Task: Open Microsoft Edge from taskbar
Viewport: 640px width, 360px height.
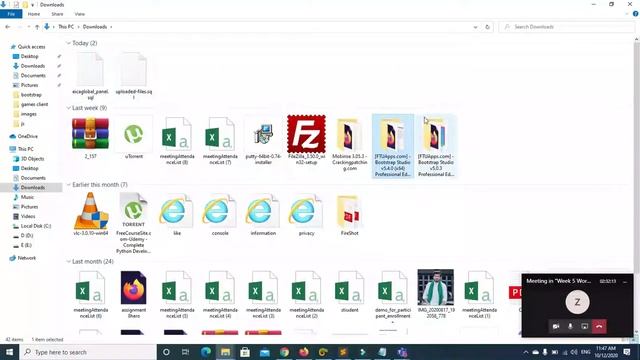Action: [x=206, y=352]
